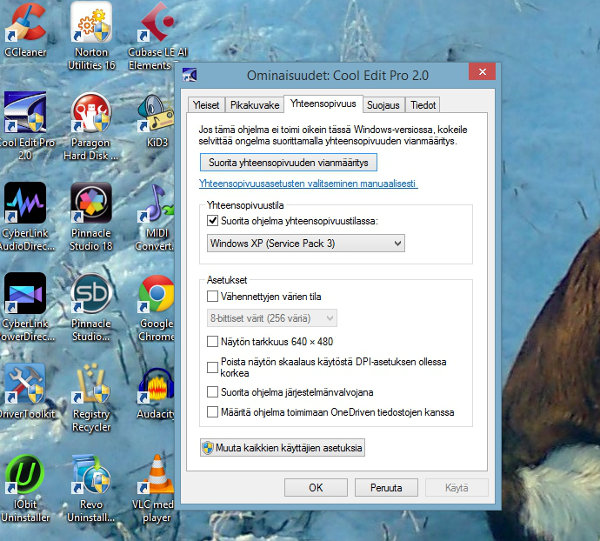Switch to the Suojaus tab
Viewport: 600px width, 541px height.
(x=383, y=105)
